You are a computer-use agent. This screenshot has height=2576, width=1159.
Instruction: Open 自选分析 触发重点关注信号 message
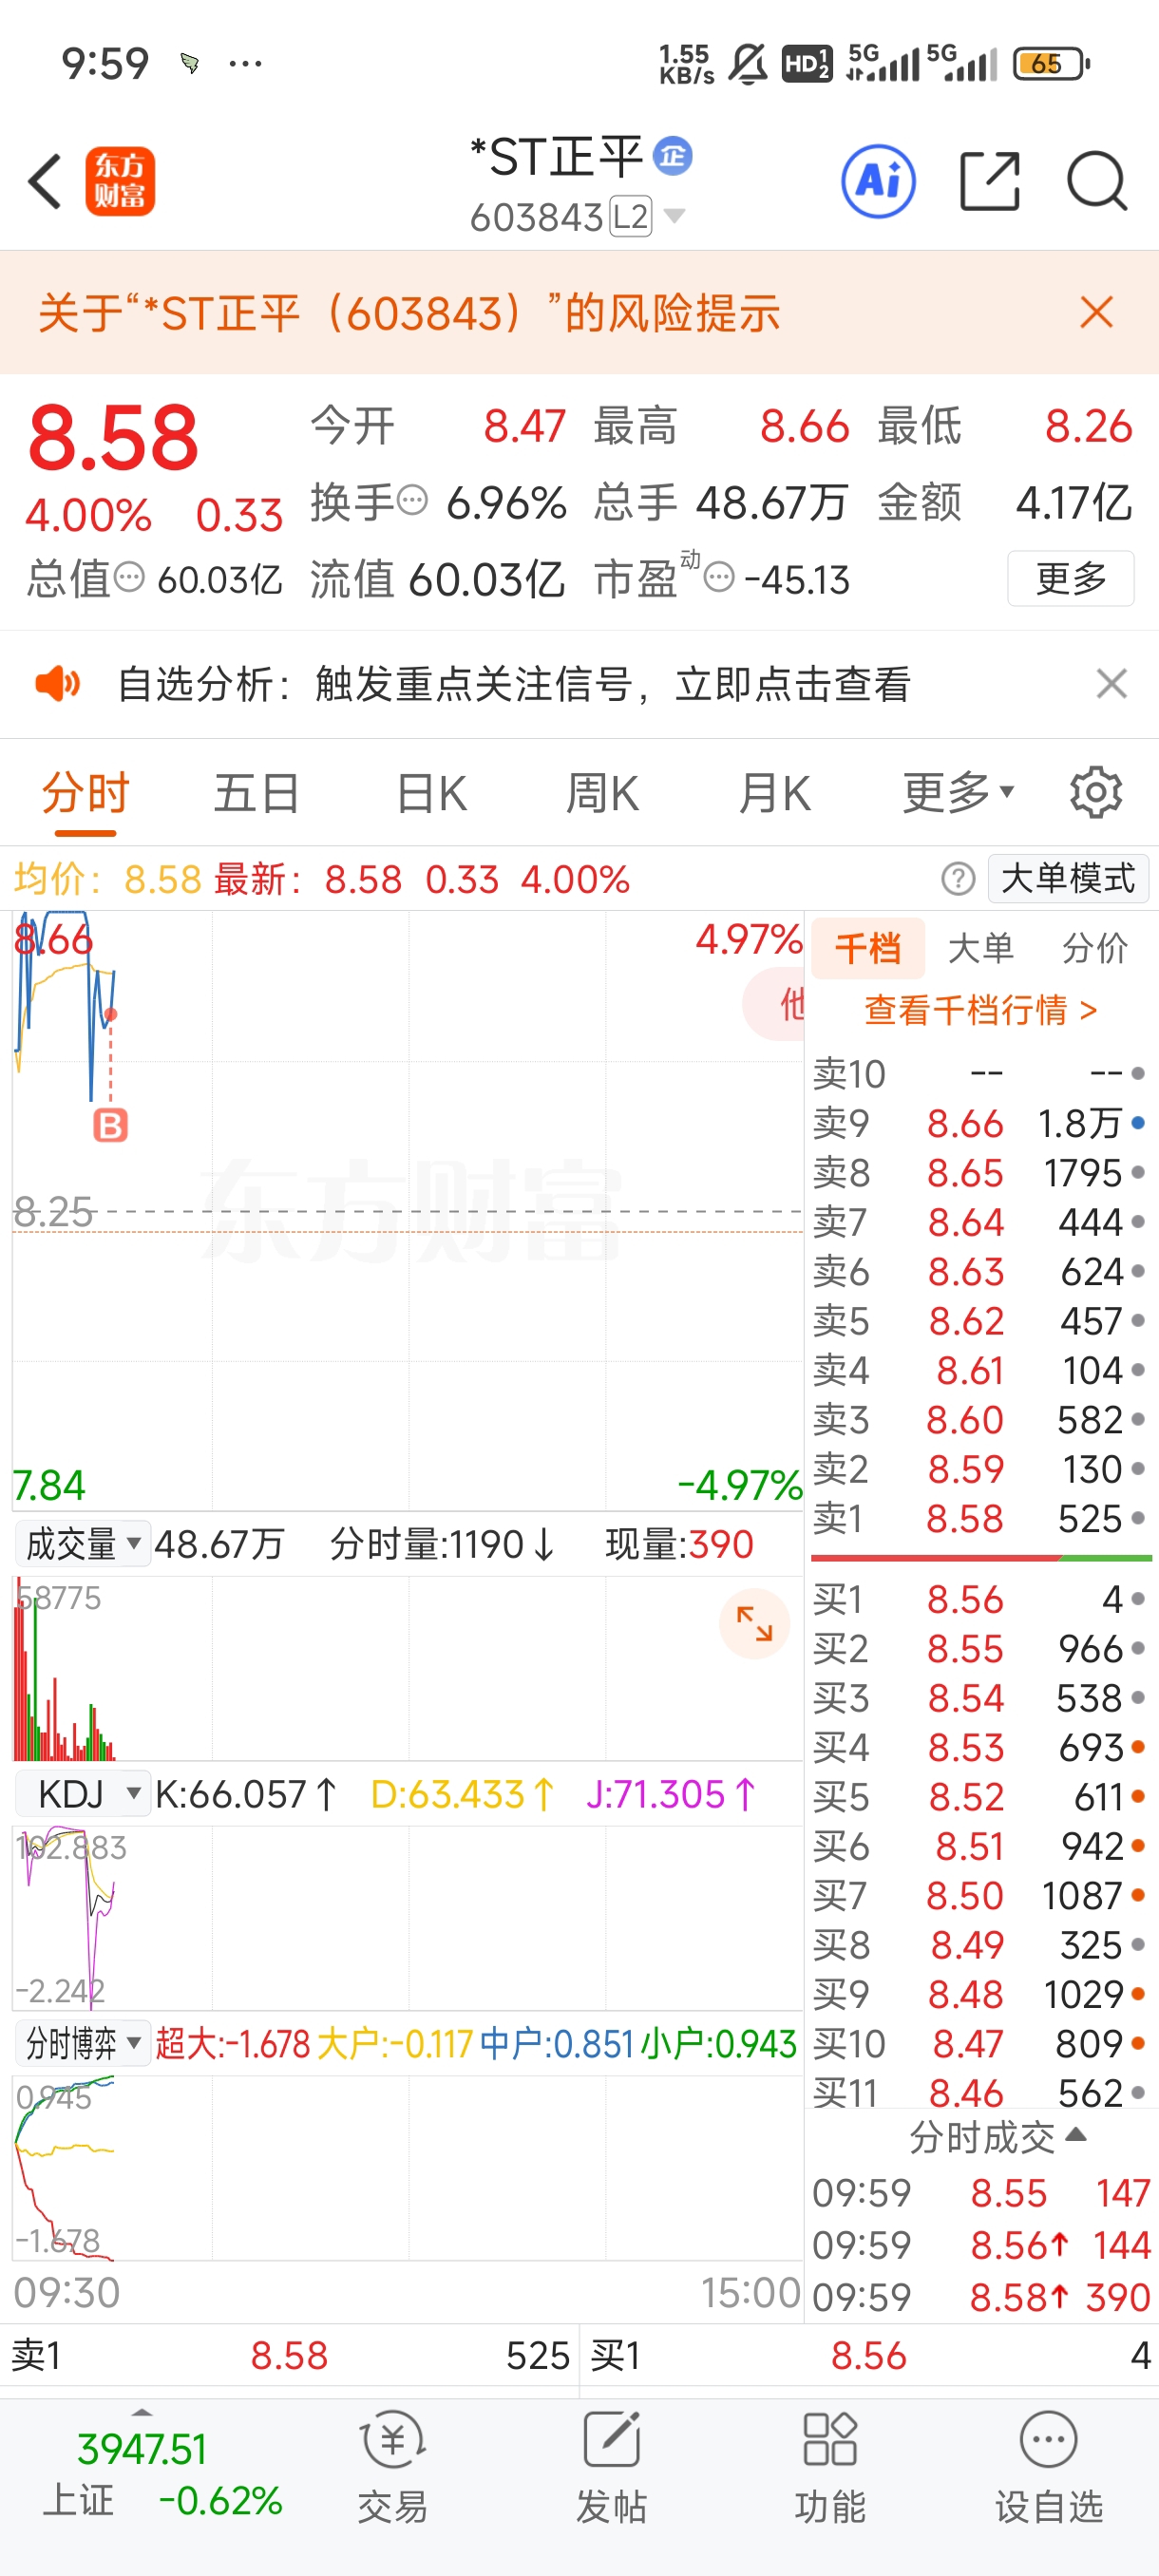514,684
